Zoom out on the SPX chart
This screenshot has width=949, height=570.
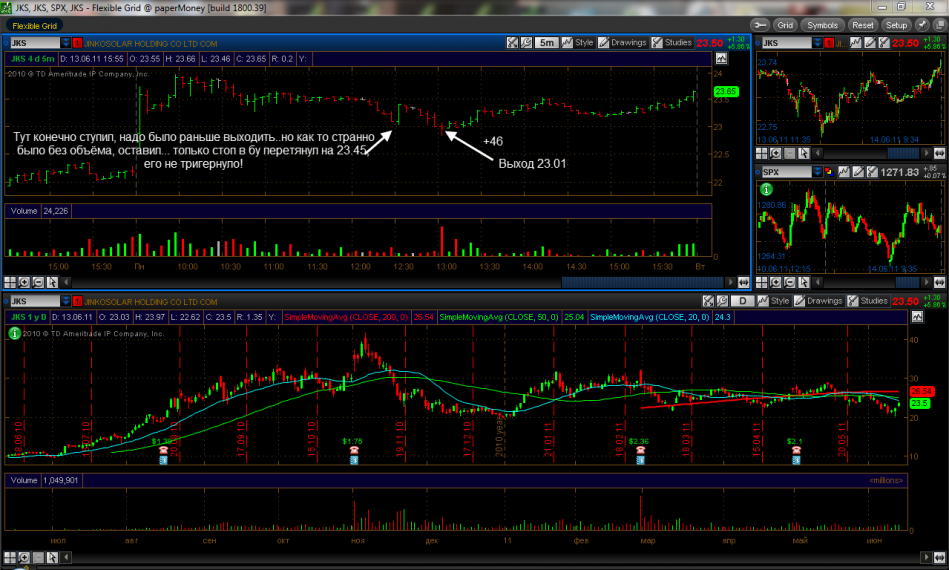pyautogui.click(x=789, y=282)
